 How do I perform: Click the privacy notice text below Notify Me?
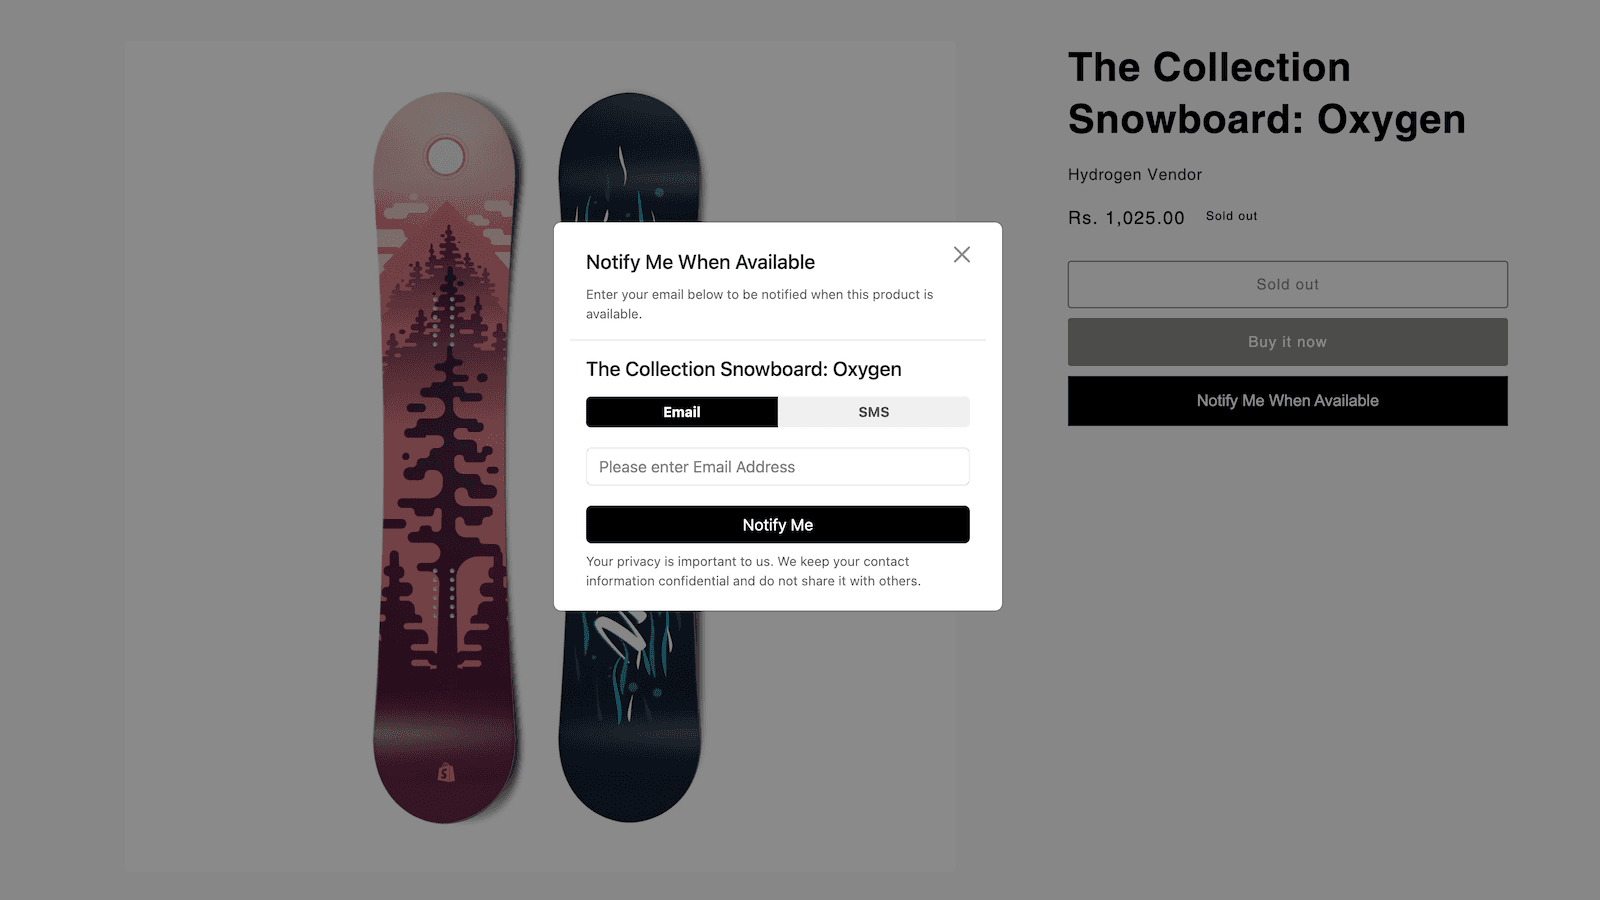tap(753, 571)
